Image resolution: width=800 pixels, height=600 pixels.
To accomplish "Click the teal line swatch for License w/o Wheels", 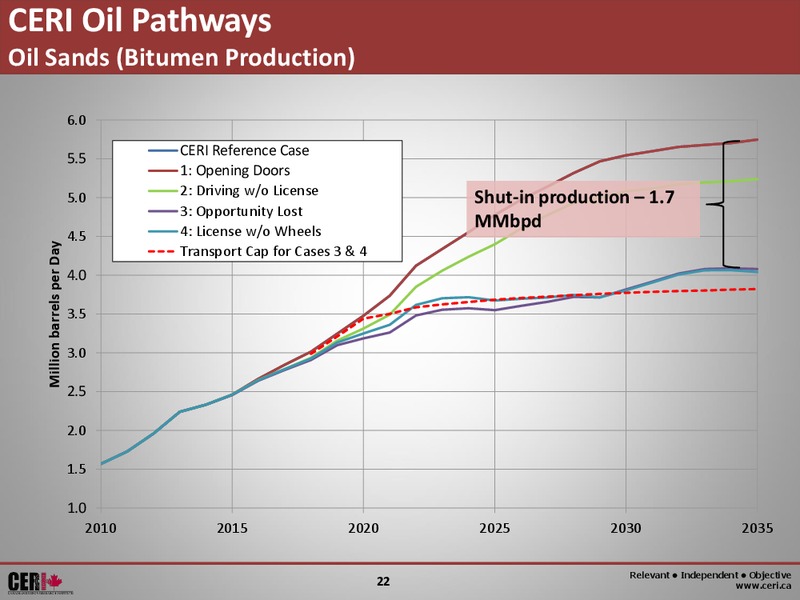I will point(163,232).
